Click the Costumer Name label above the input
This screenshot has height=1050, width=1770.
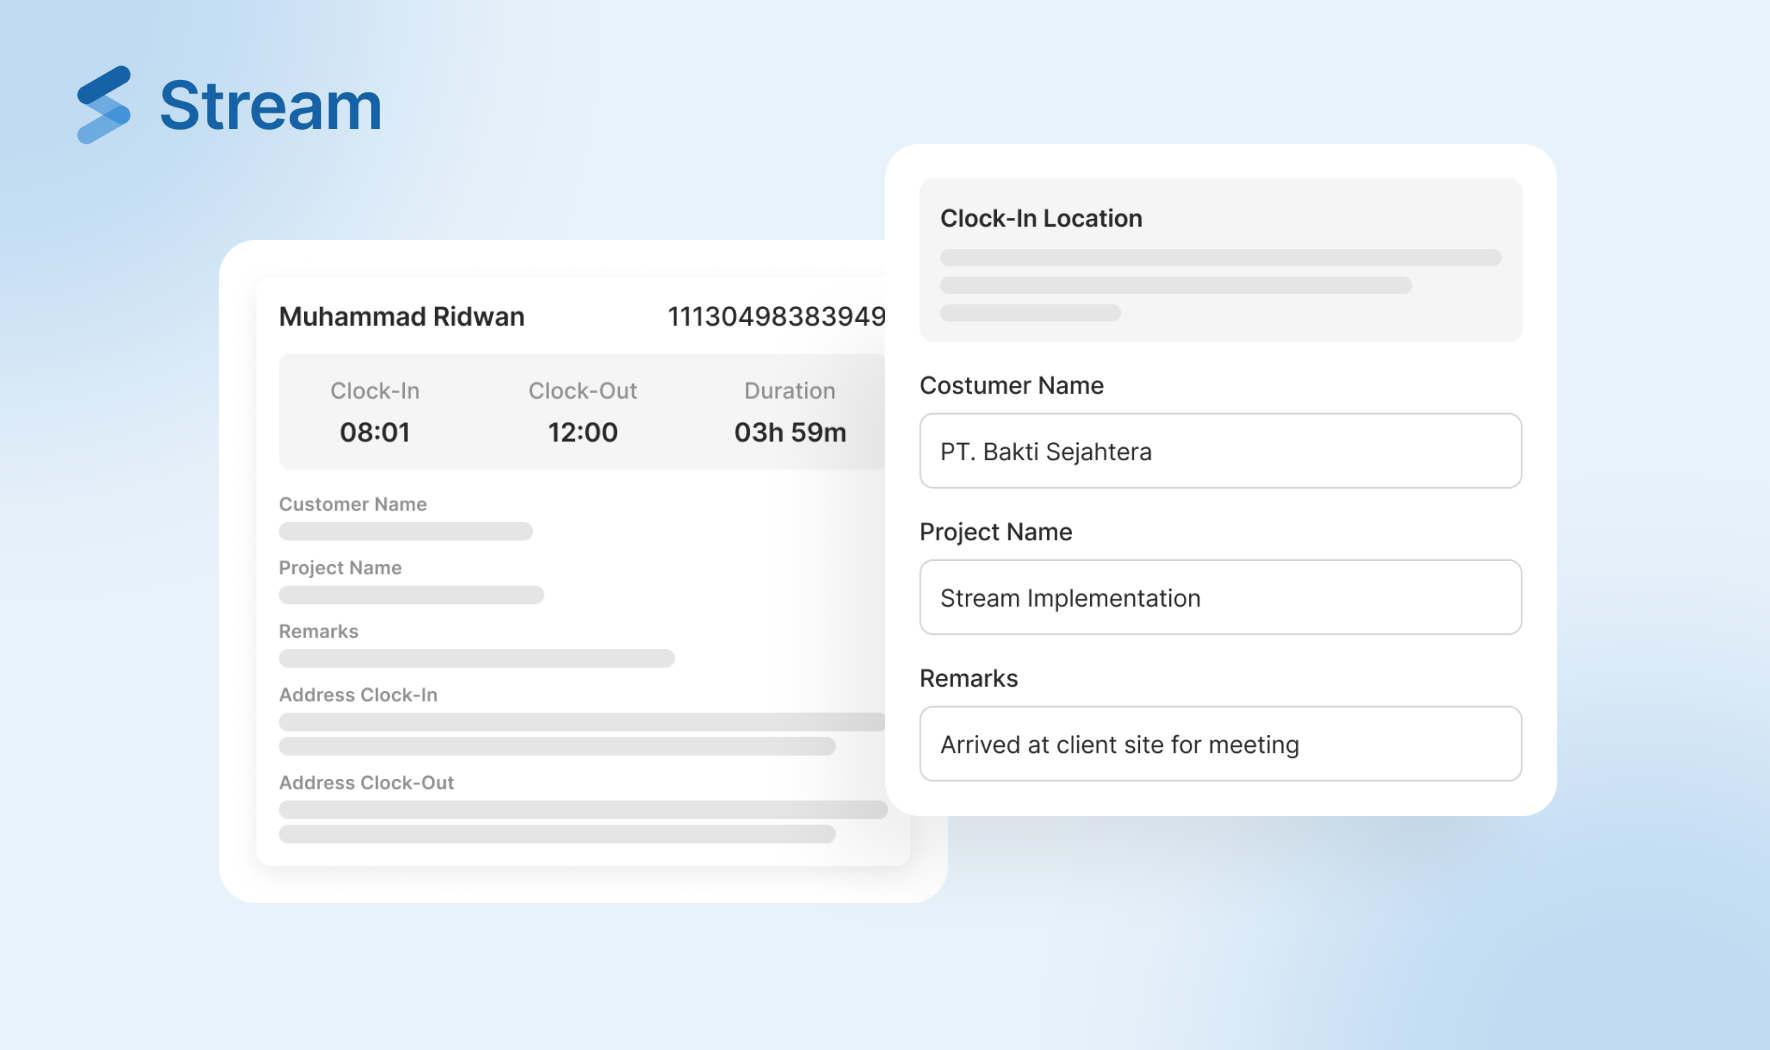pos(1011,386)
